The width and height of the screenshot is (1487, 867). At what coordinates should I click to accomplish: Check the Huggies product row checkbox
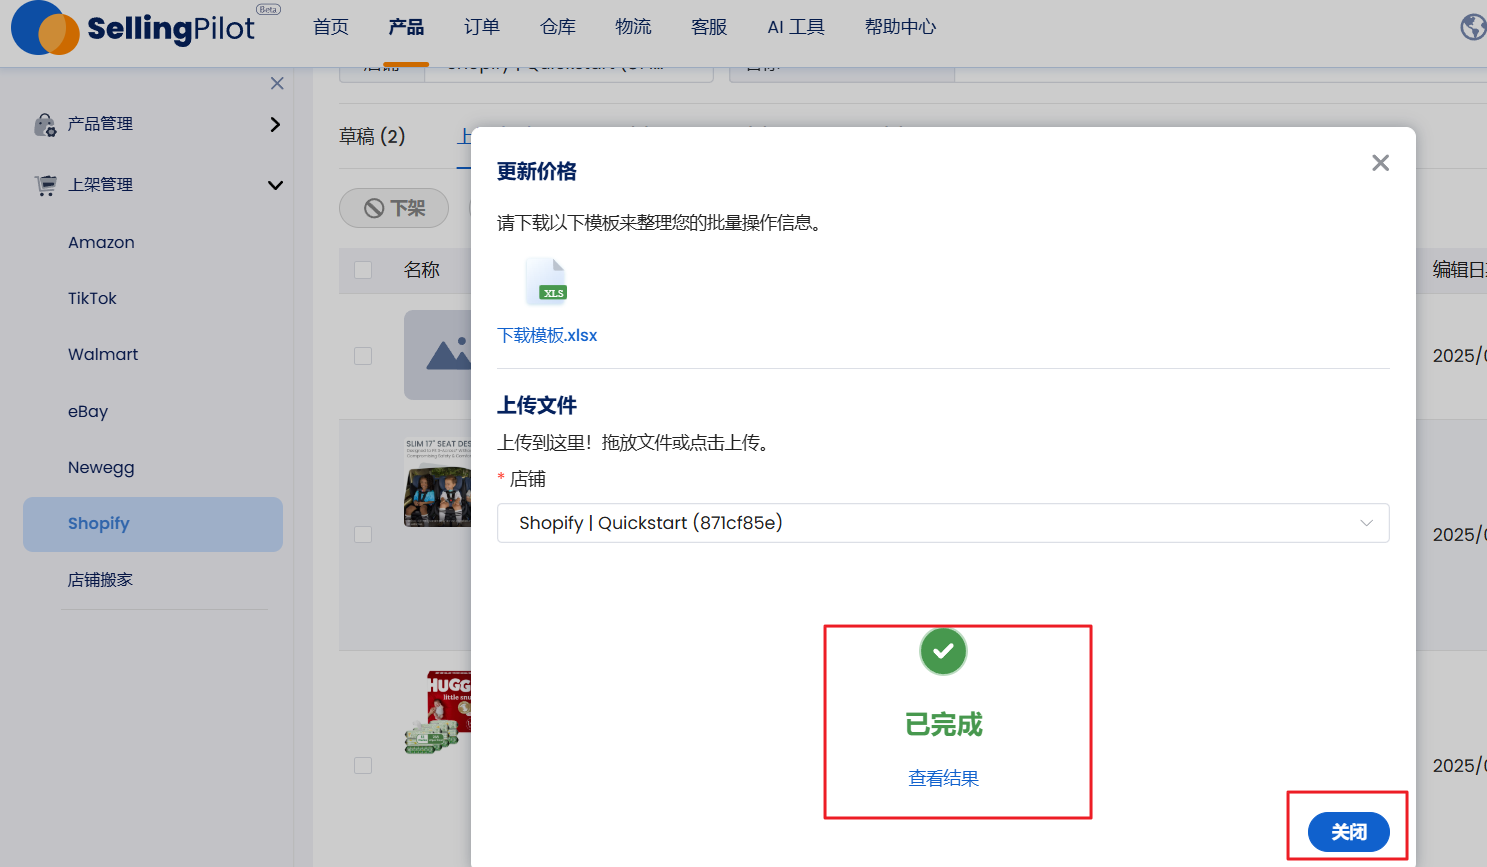tap(363, 765)
